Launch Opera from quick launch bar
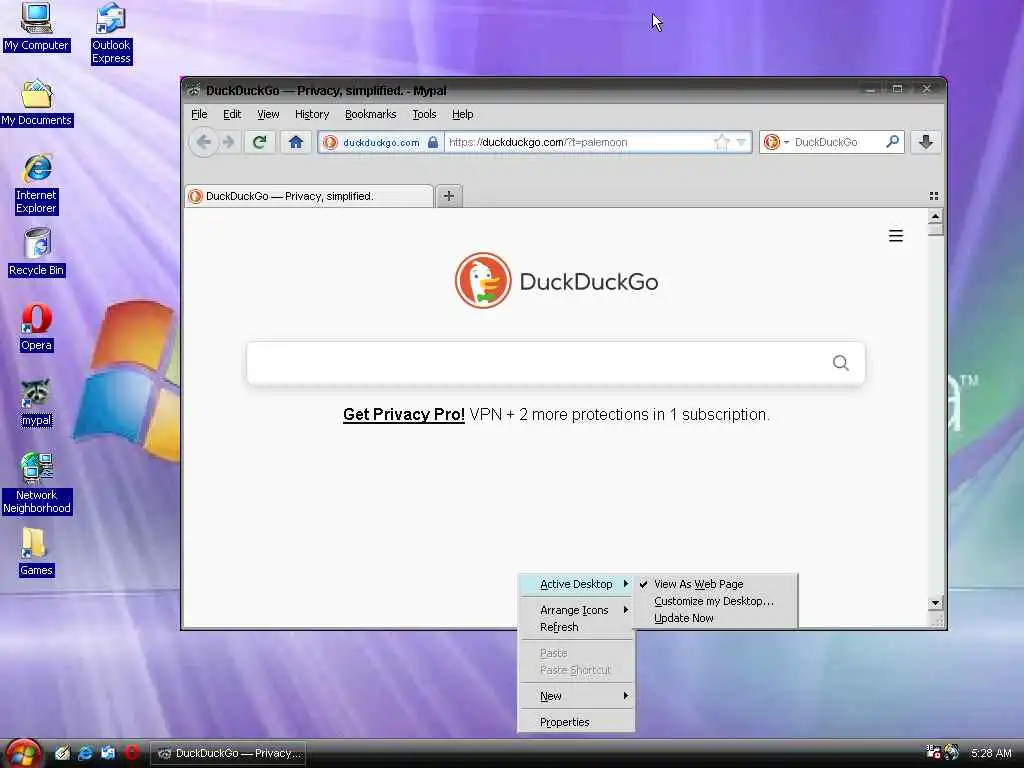 132,752
